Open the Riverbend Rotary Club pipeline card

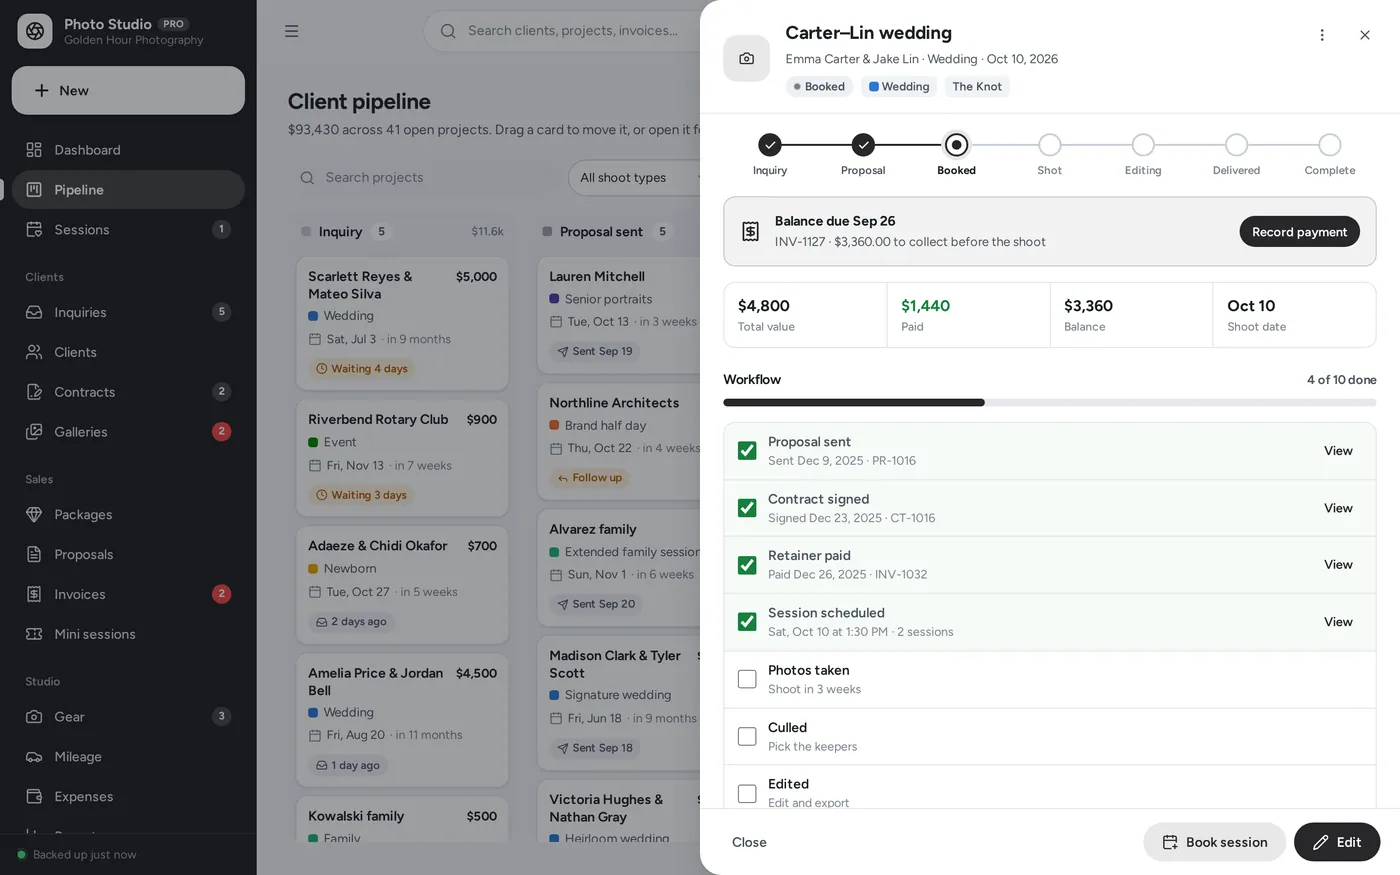402,457
